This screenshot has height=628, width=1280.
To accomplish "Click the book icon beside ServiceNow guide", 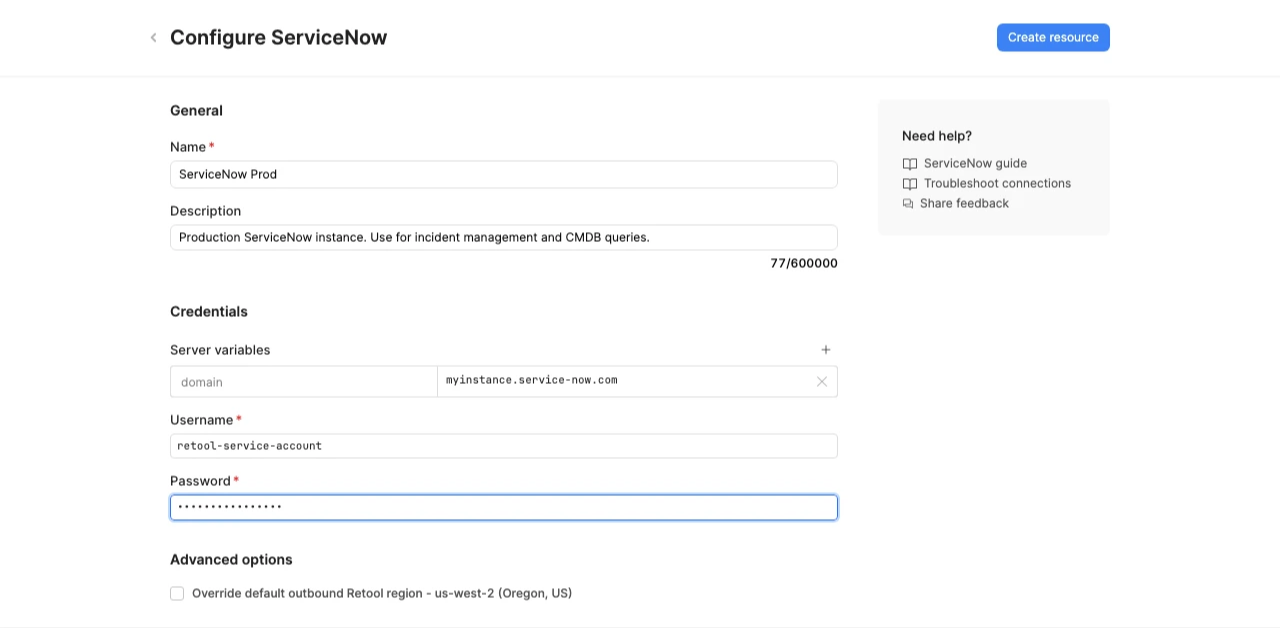I will coord(909,164).
